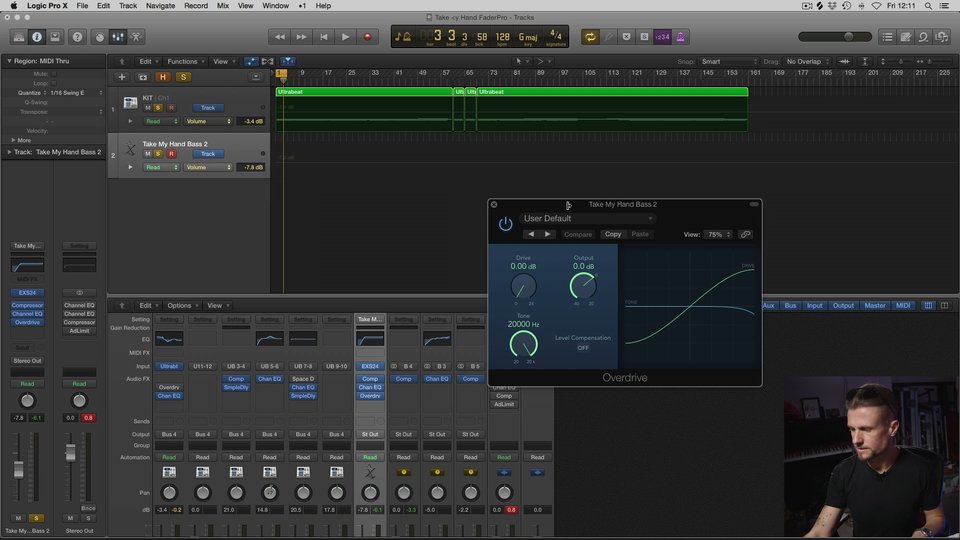The width and height of the screenshot is (960, 540).
Task: Open the Media Browser icon
Action: [942, 37]
